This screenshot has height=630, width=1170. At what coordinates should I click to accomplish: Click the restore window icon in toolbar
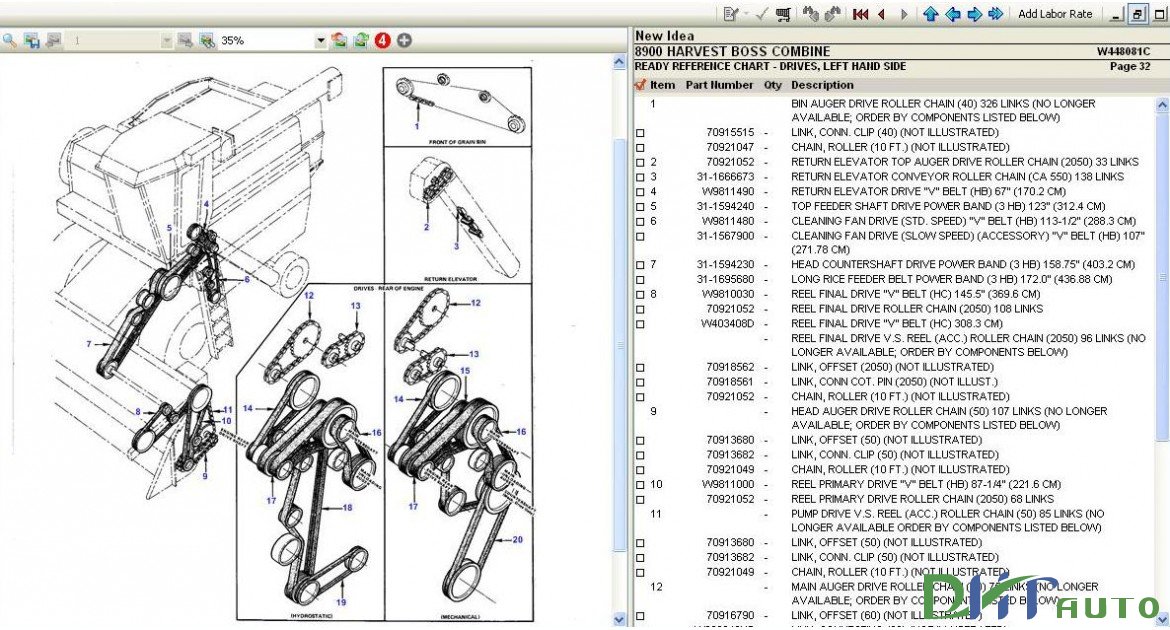[1137, 13]
